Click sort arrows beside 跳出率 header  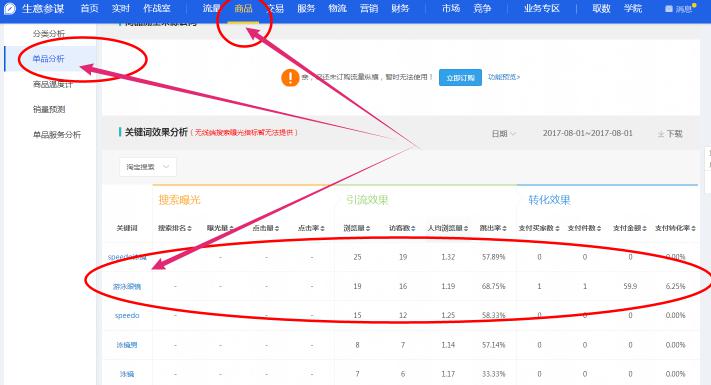504,228
